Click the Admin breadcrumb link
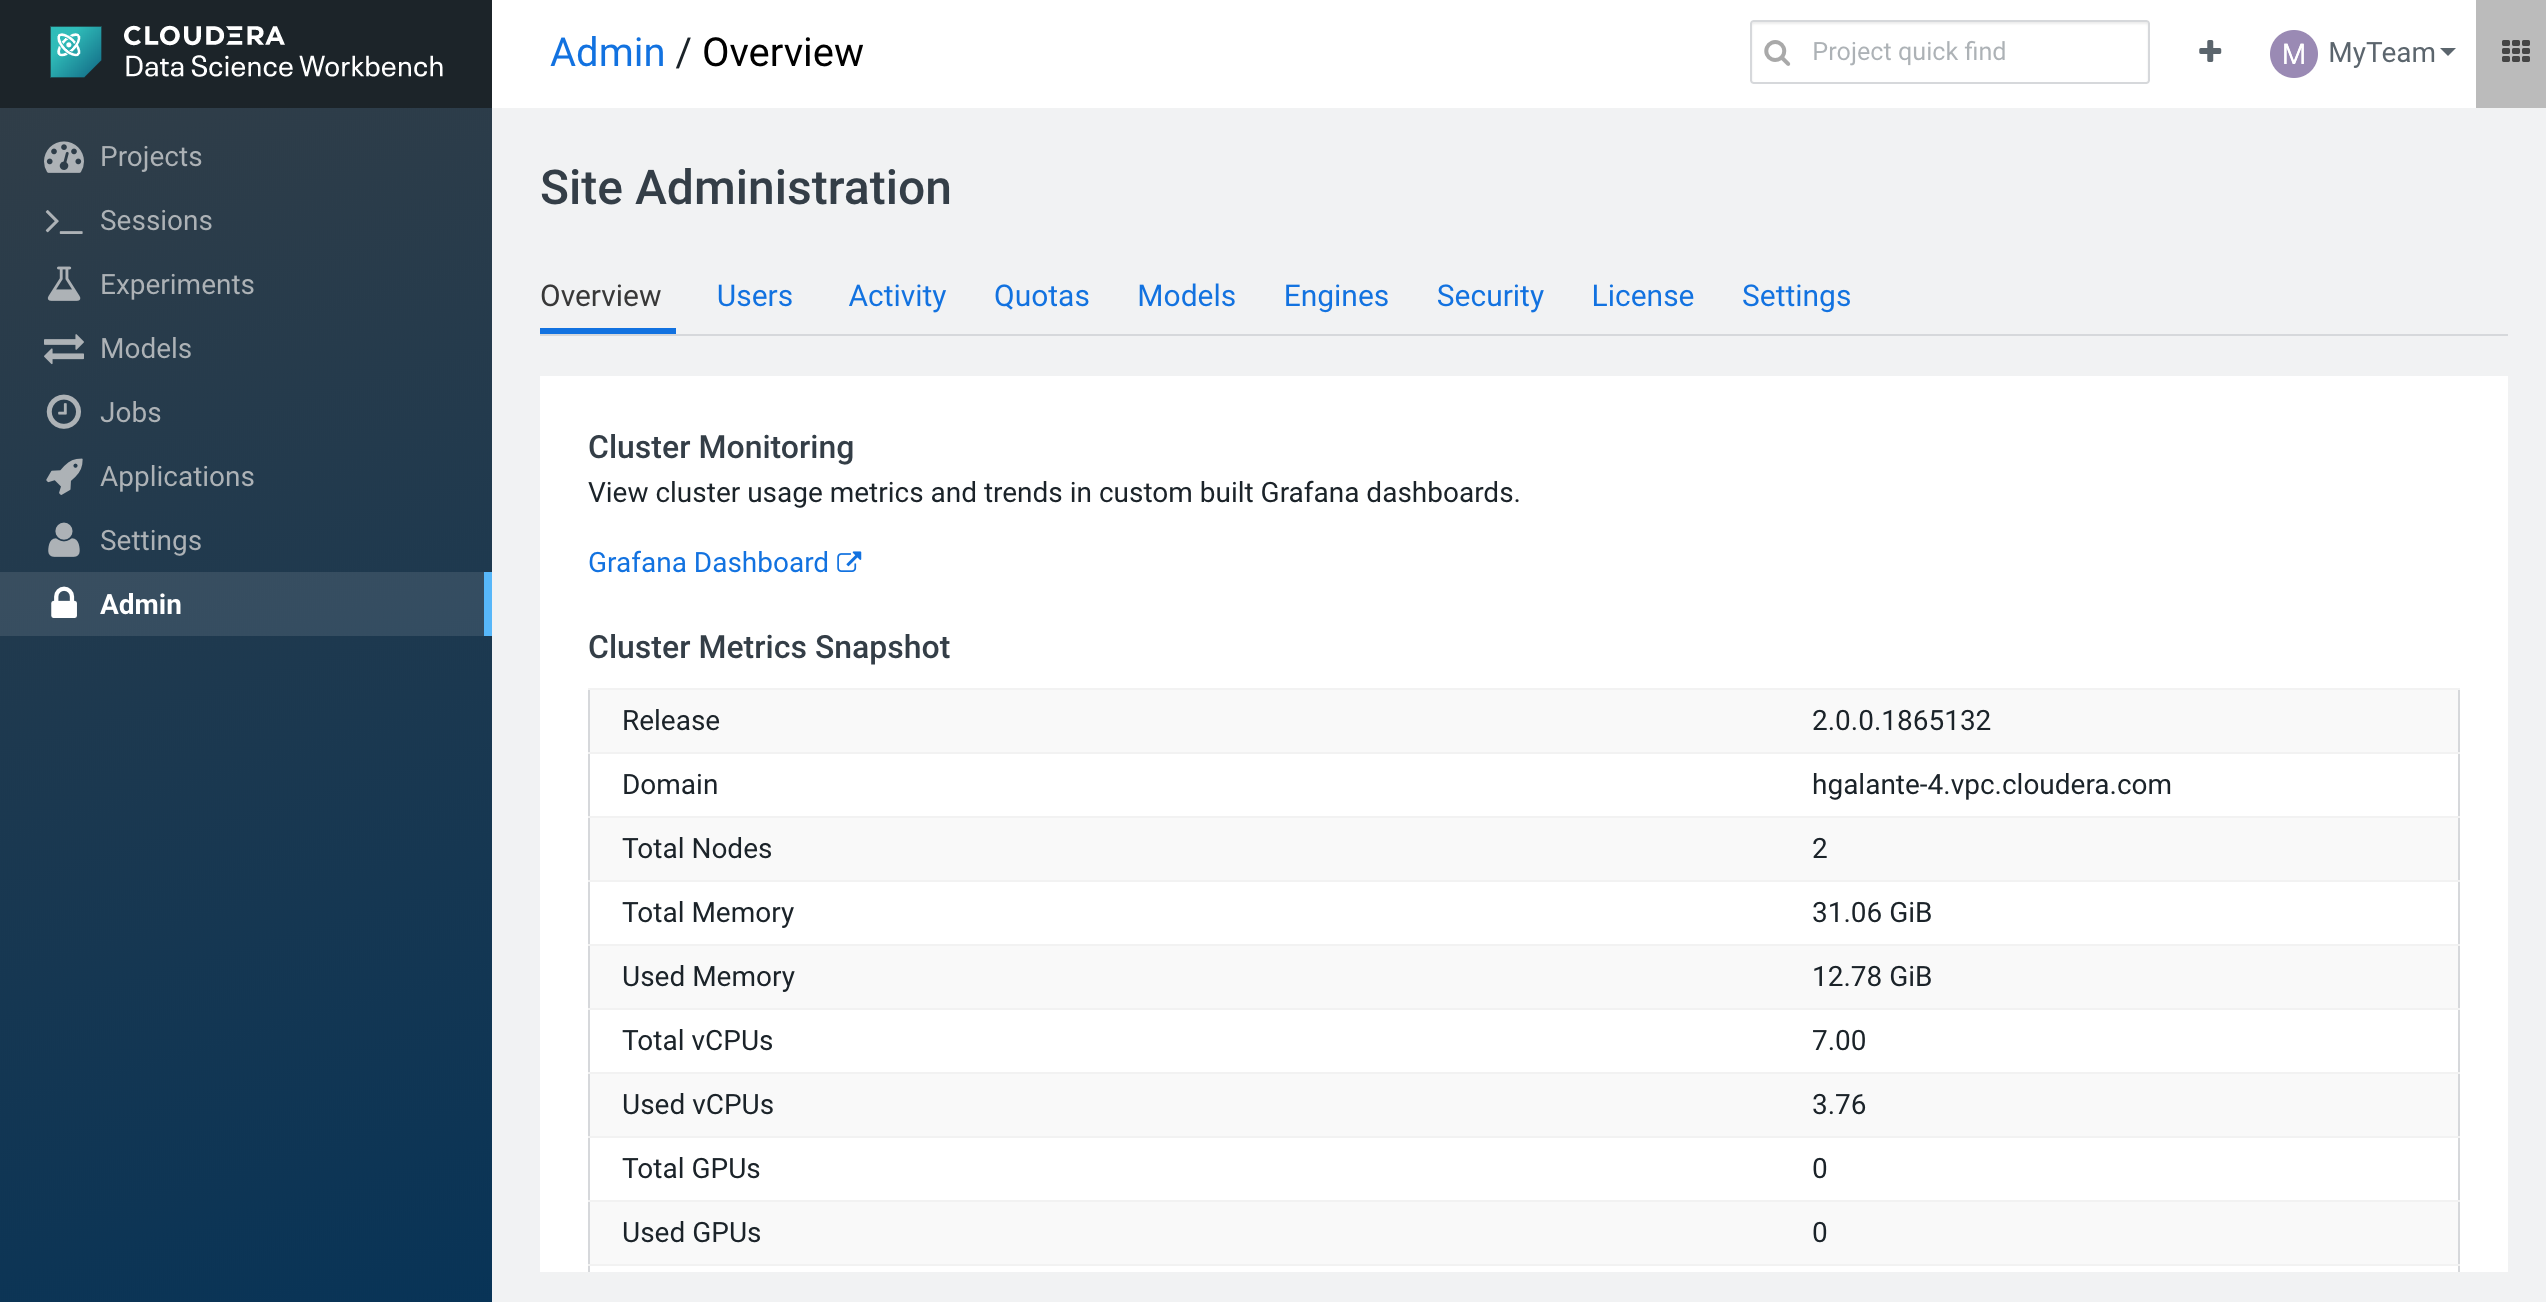The image size is (2546, 1302). [607, 52]
